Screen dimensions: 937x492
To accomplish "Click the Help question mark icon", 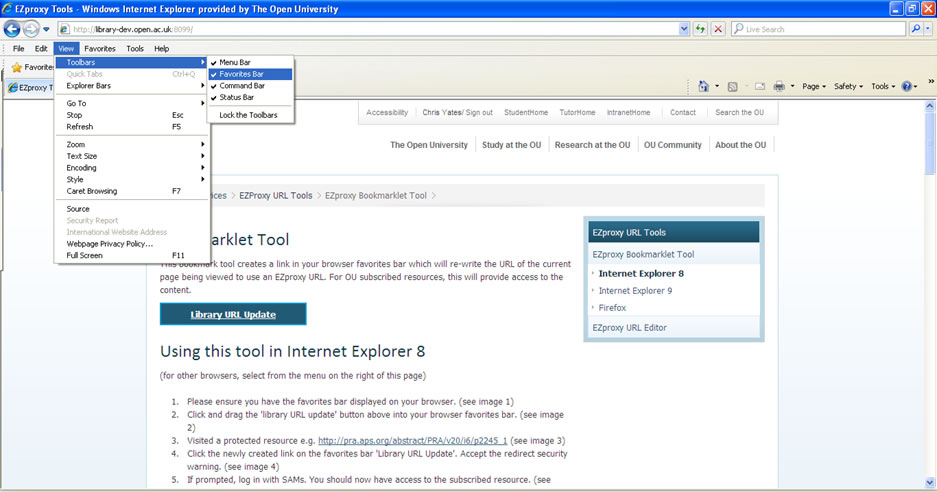I will 907,86.
